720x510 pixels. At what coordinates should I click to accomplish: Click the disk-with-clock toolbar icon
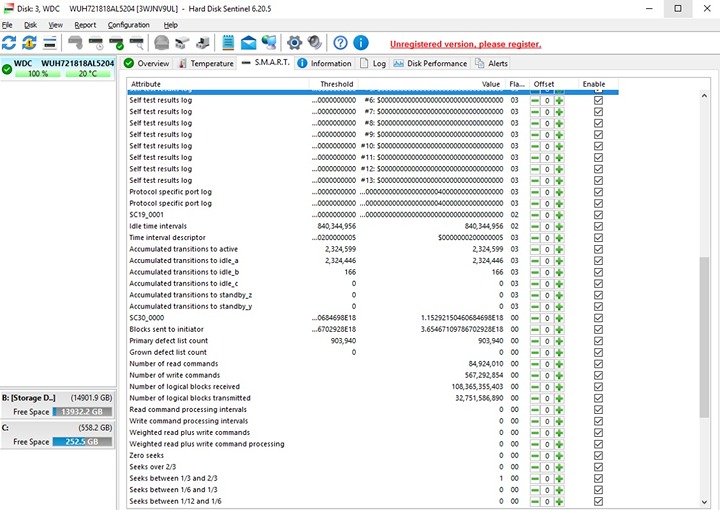click(96, 43)
